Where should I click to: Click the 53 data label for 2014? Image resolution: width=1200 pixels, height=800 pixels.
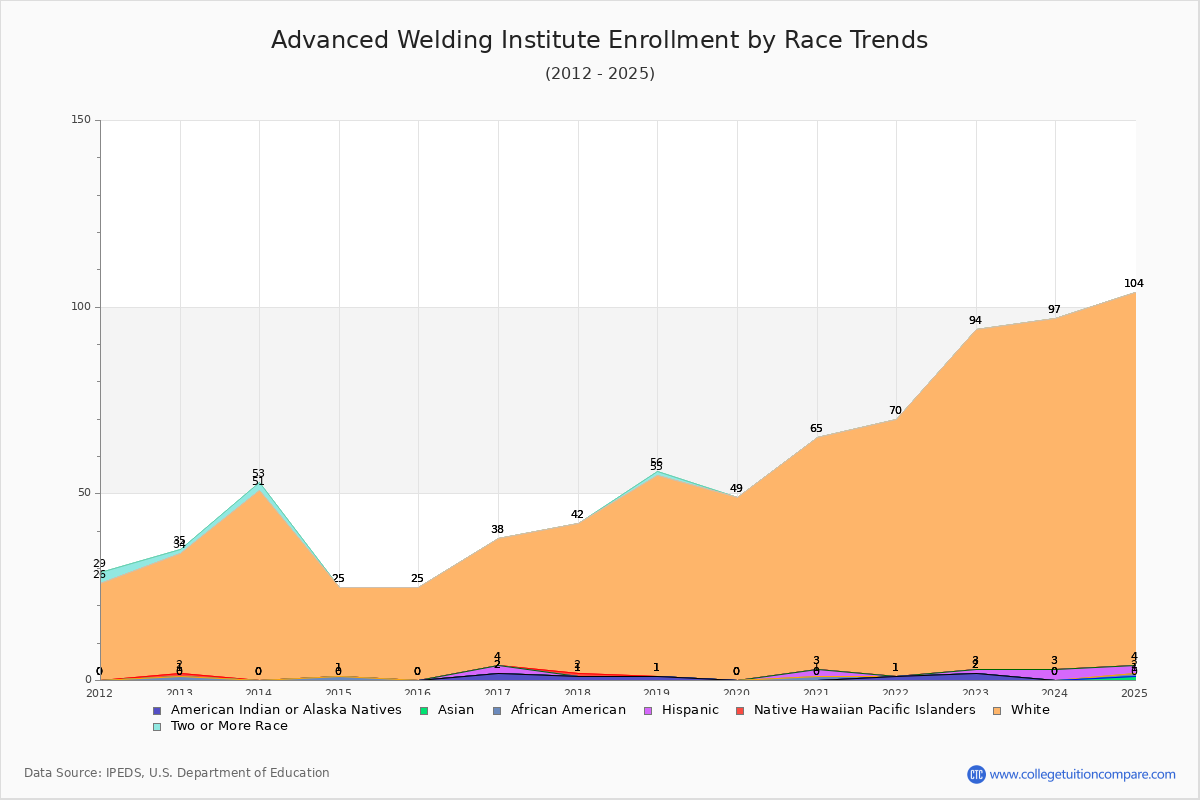click(258, 474)
